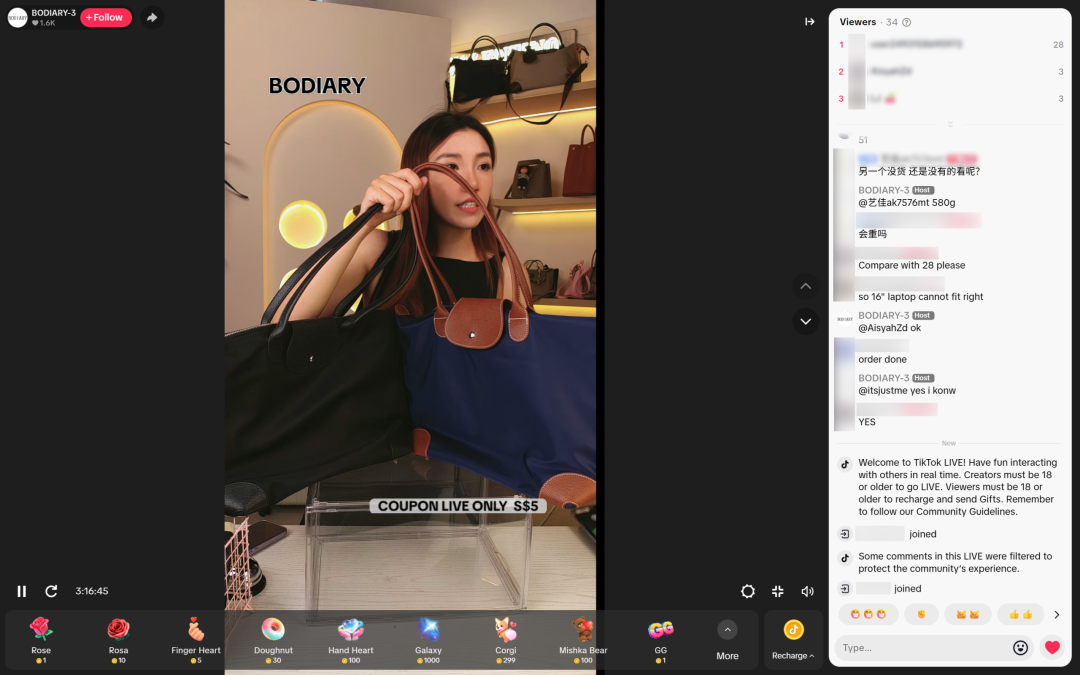
Task: Mute the stream volume
Action: pyautogui.click(x=807, y=591)
